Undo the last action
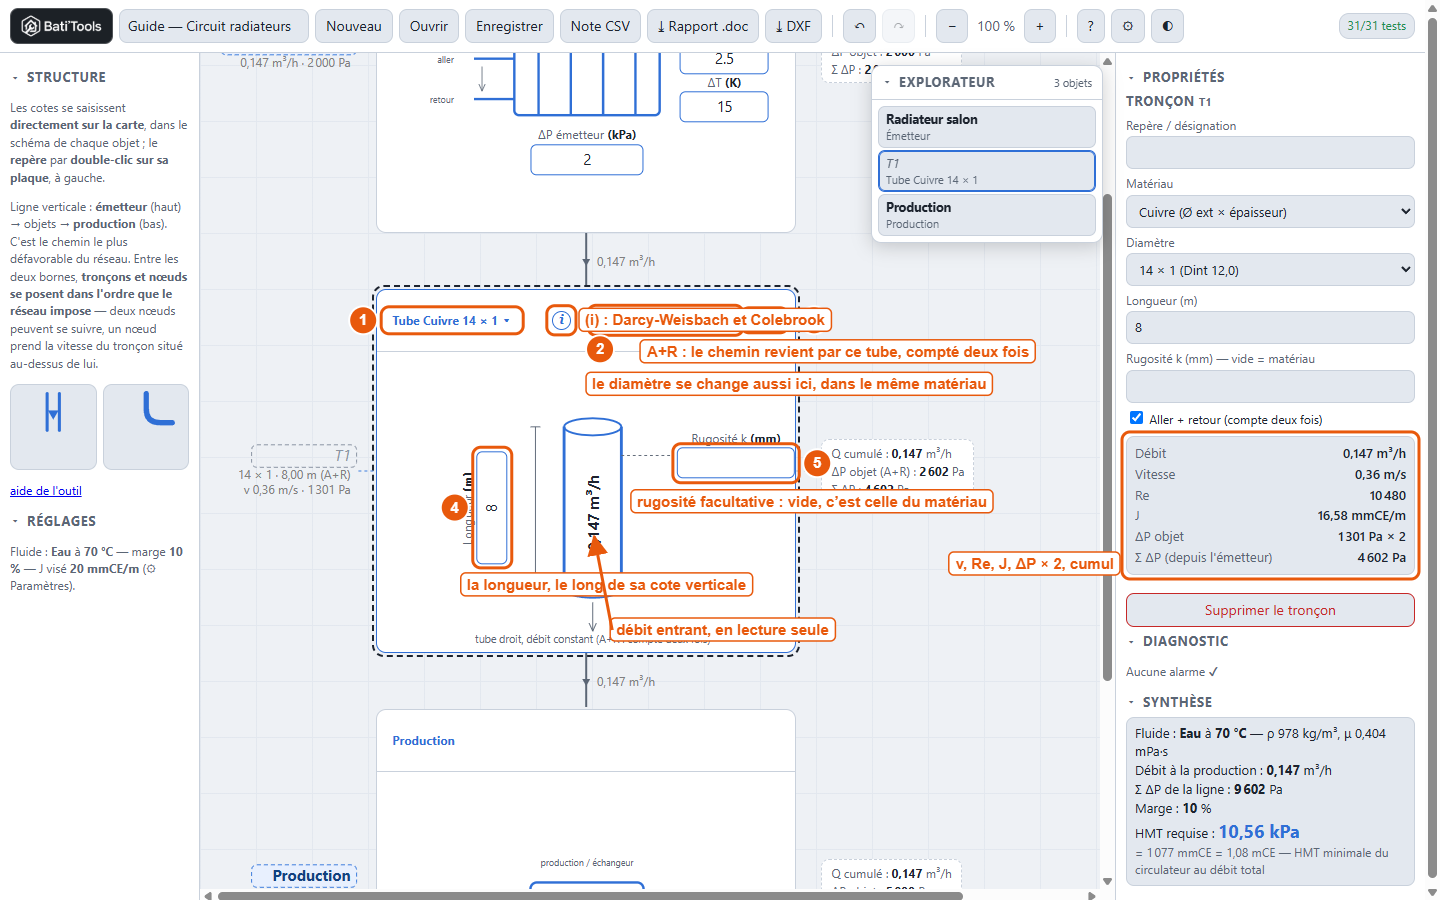Screen dimensions: 1440x900 [x=859, y=26]
